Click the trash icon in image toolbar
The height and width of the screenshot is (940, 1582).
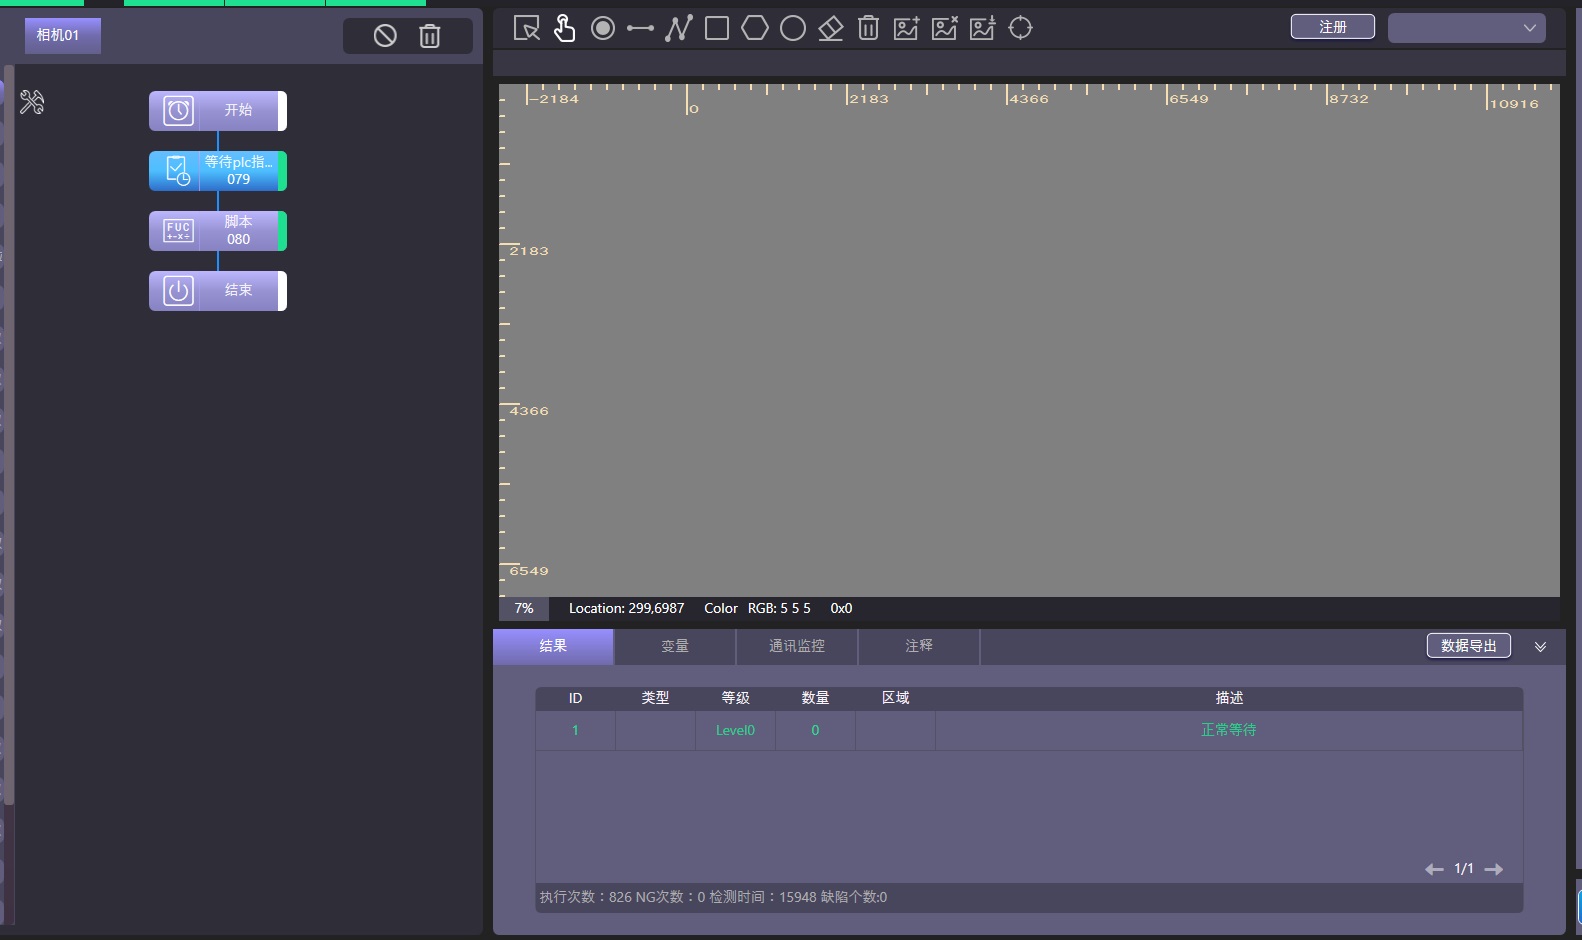pos(868,28)
